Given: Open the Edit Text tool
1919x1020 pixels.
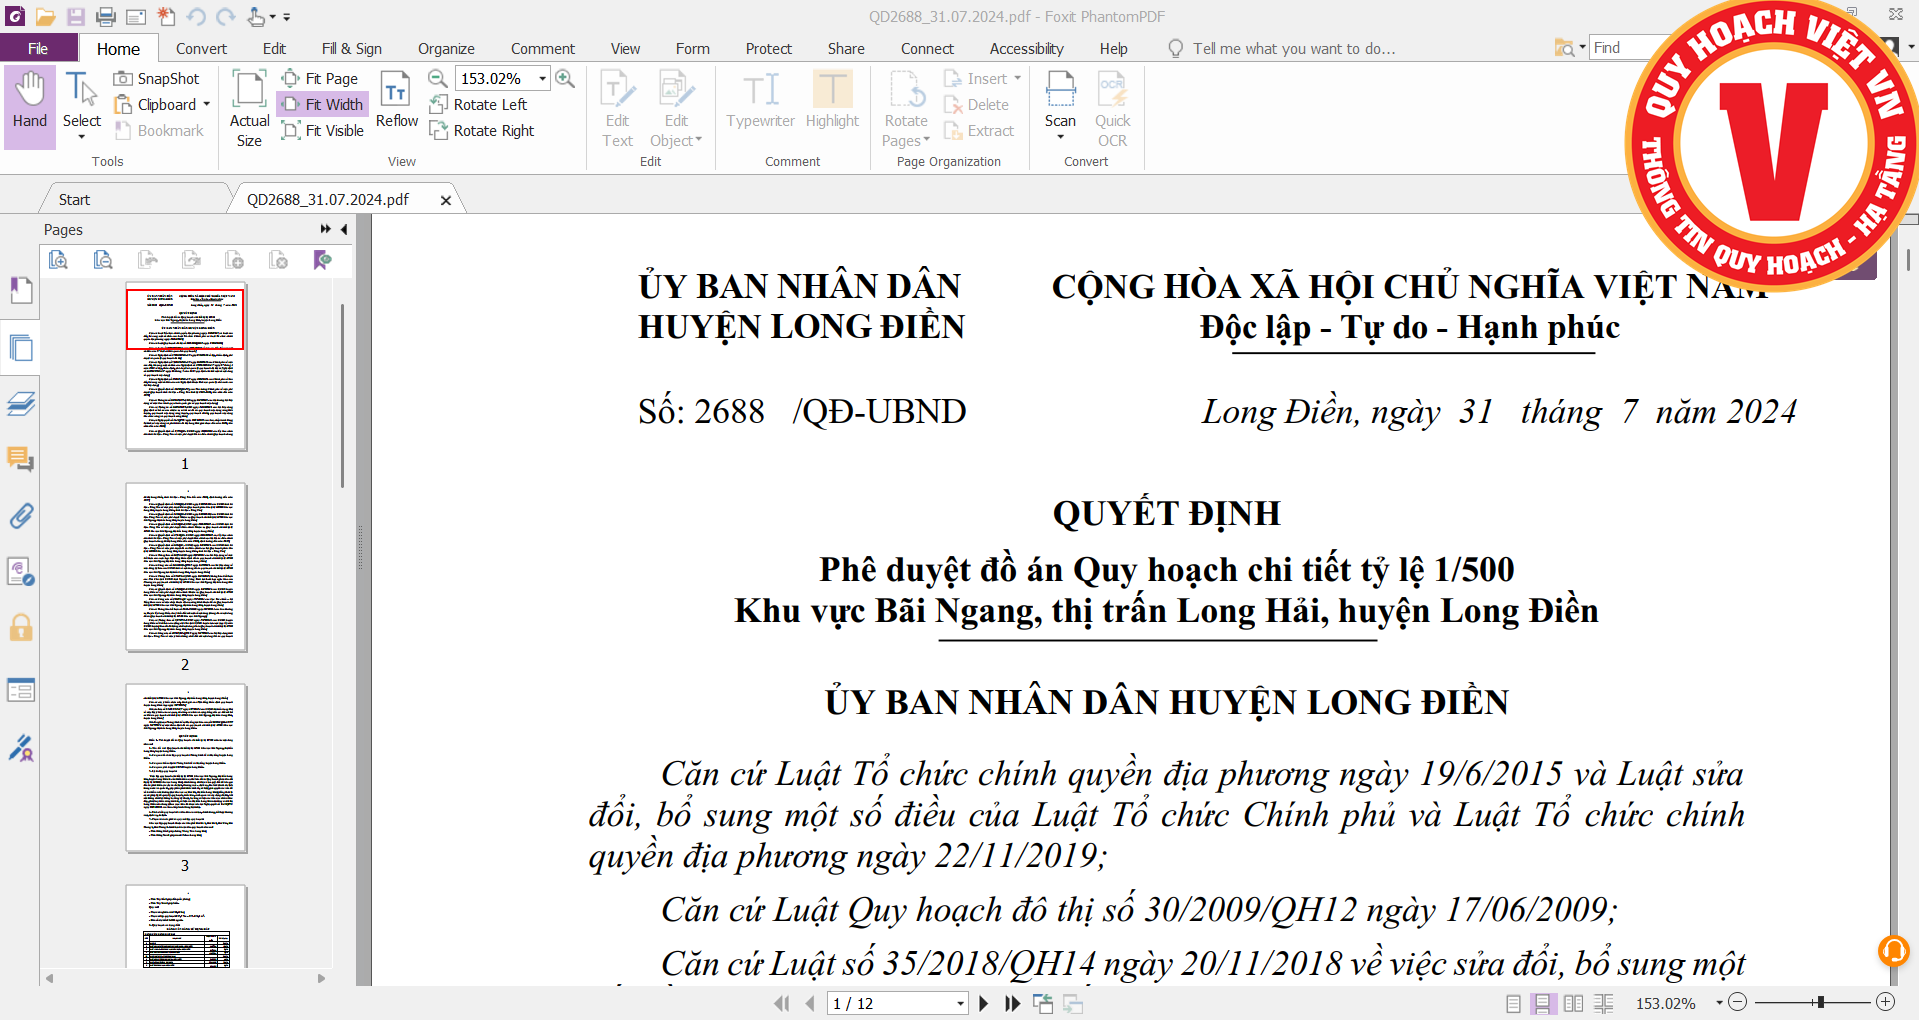Looking at the screenshot, I should click(617, 104).
